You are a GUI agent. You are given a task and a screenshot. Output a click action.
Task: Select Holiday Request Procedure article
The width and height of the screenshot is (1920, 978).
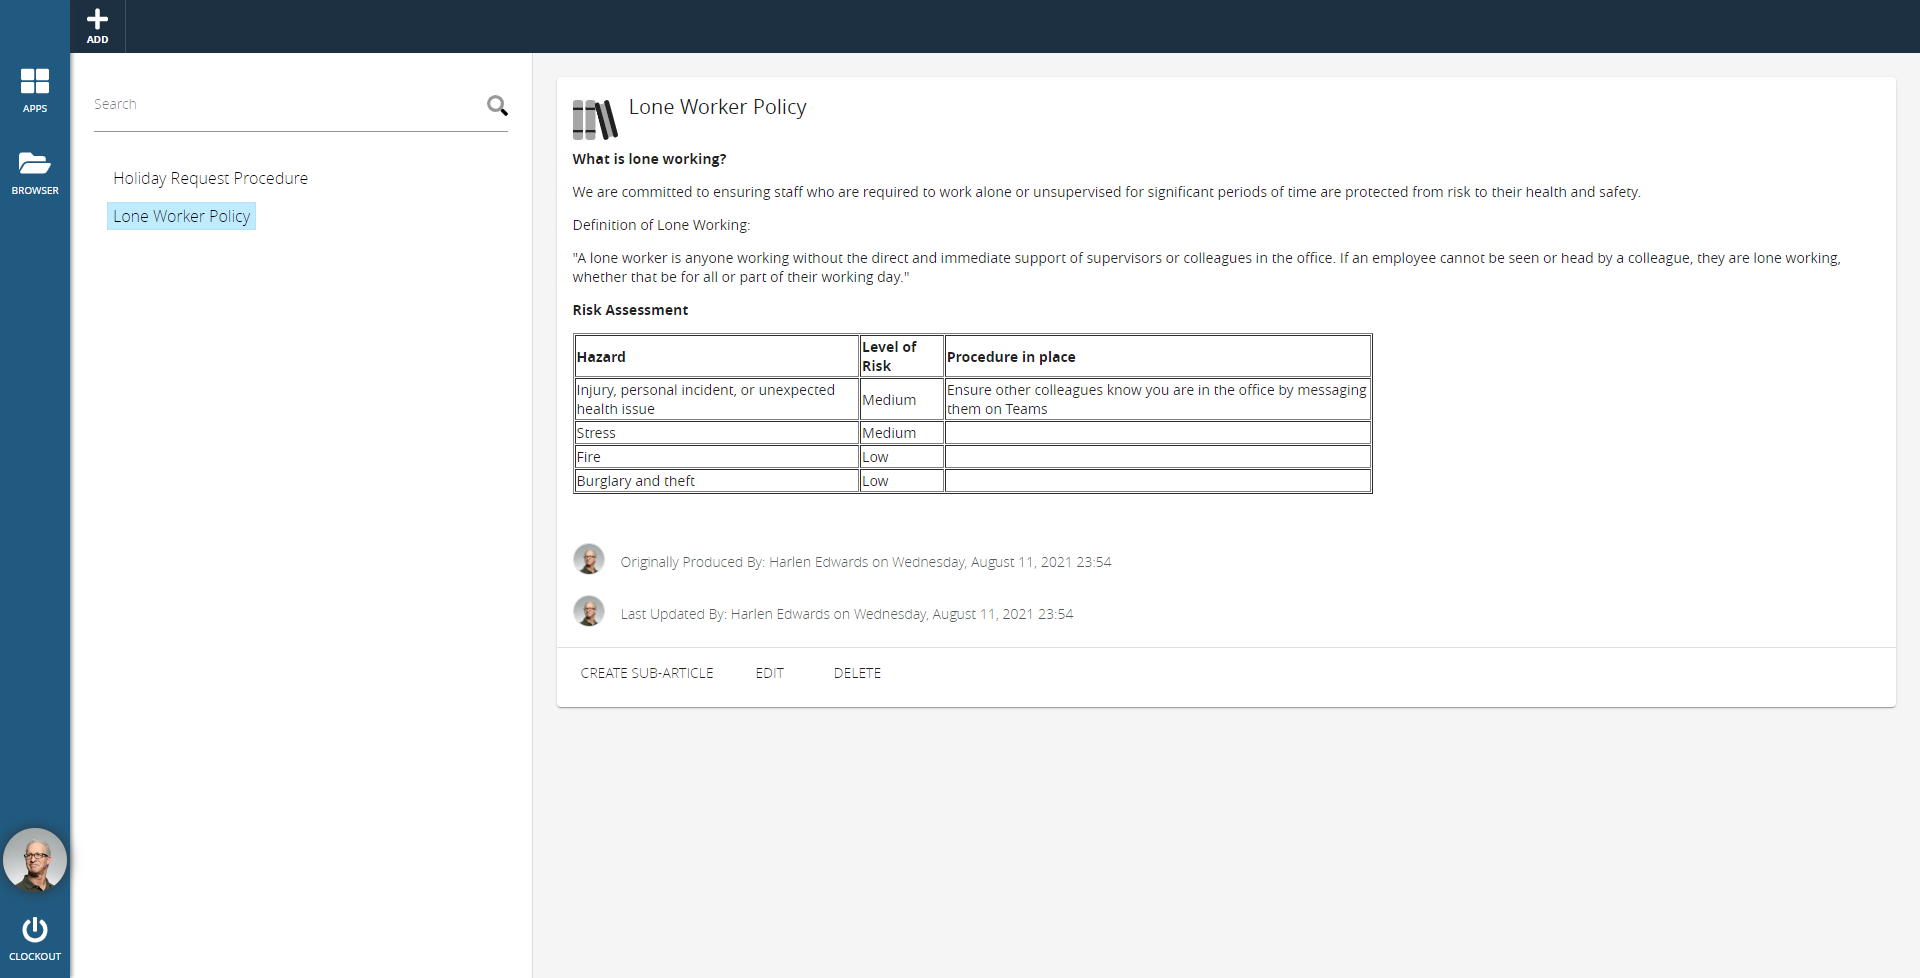click(x=210, y=178)
